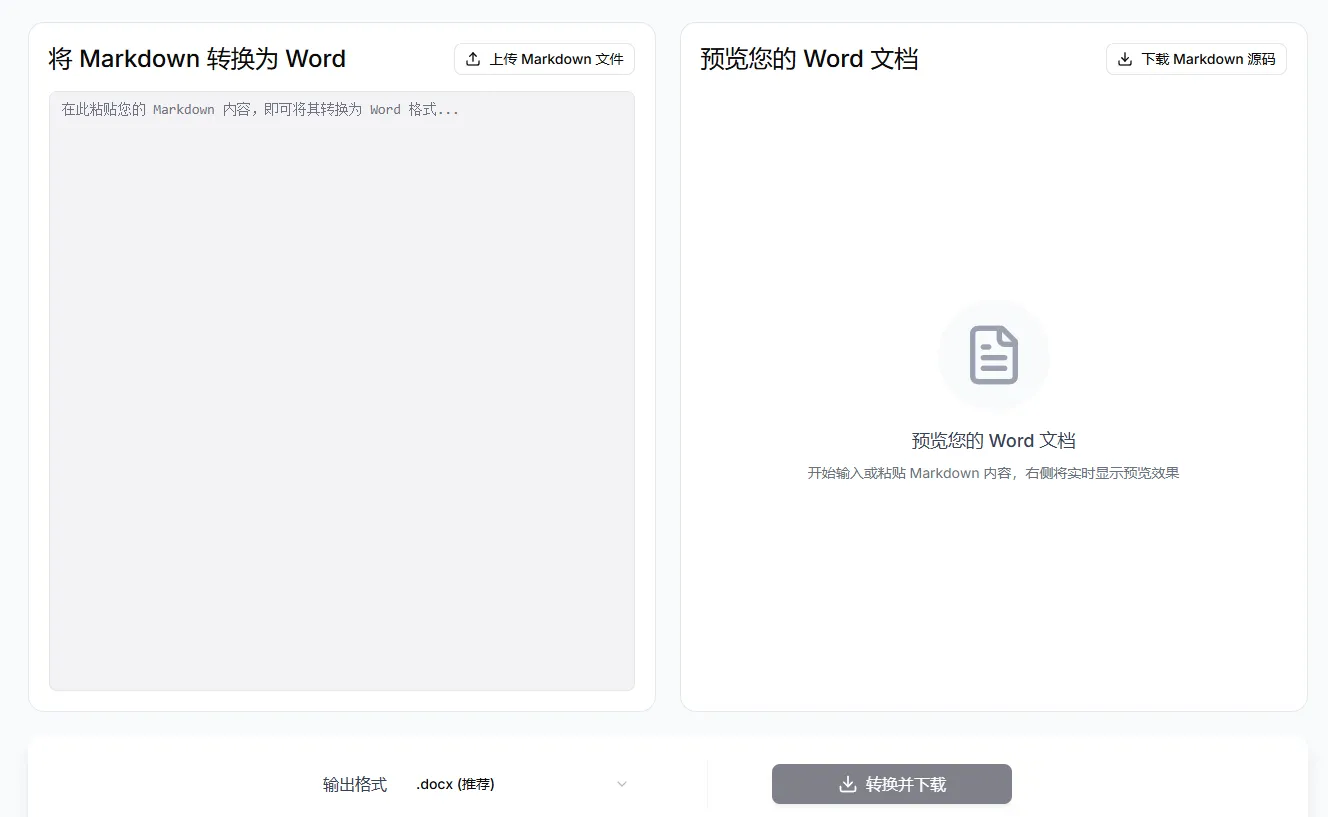Click the download icon beside 下载 Markdown 源码
Viewport: 1328px width, 817px height.
1125,59
